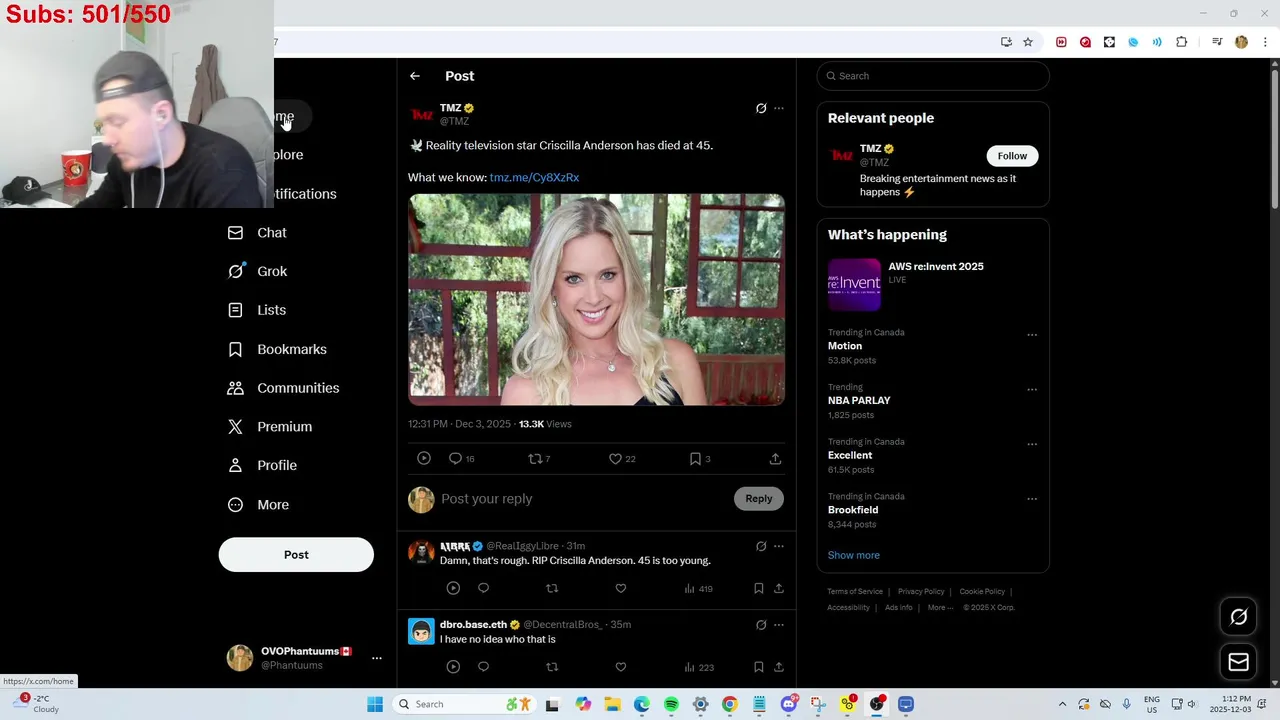Click the X search box

click(933, 76)
